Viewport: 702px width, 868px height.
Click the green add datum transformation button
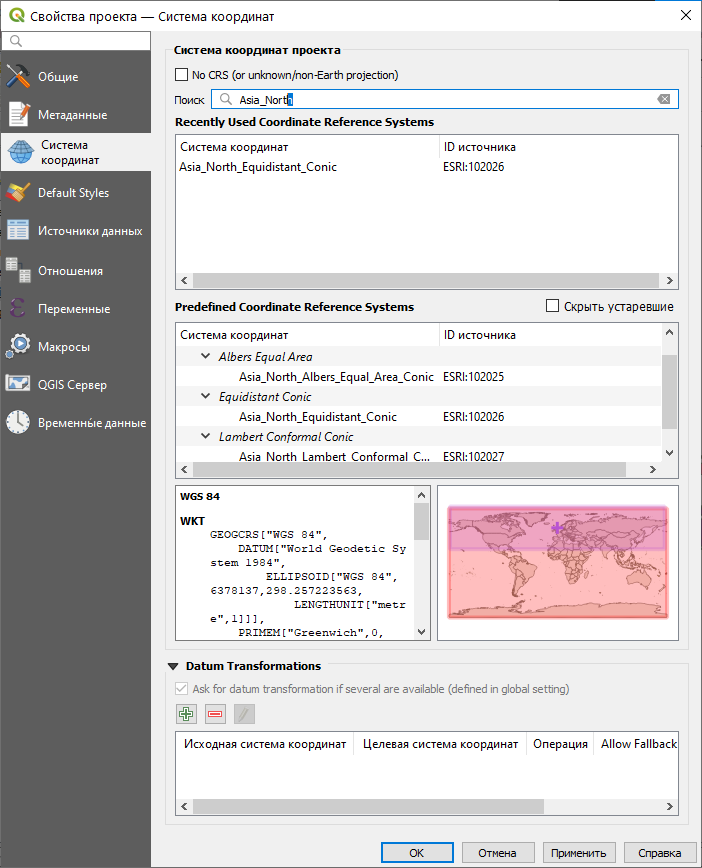point(185,714)
